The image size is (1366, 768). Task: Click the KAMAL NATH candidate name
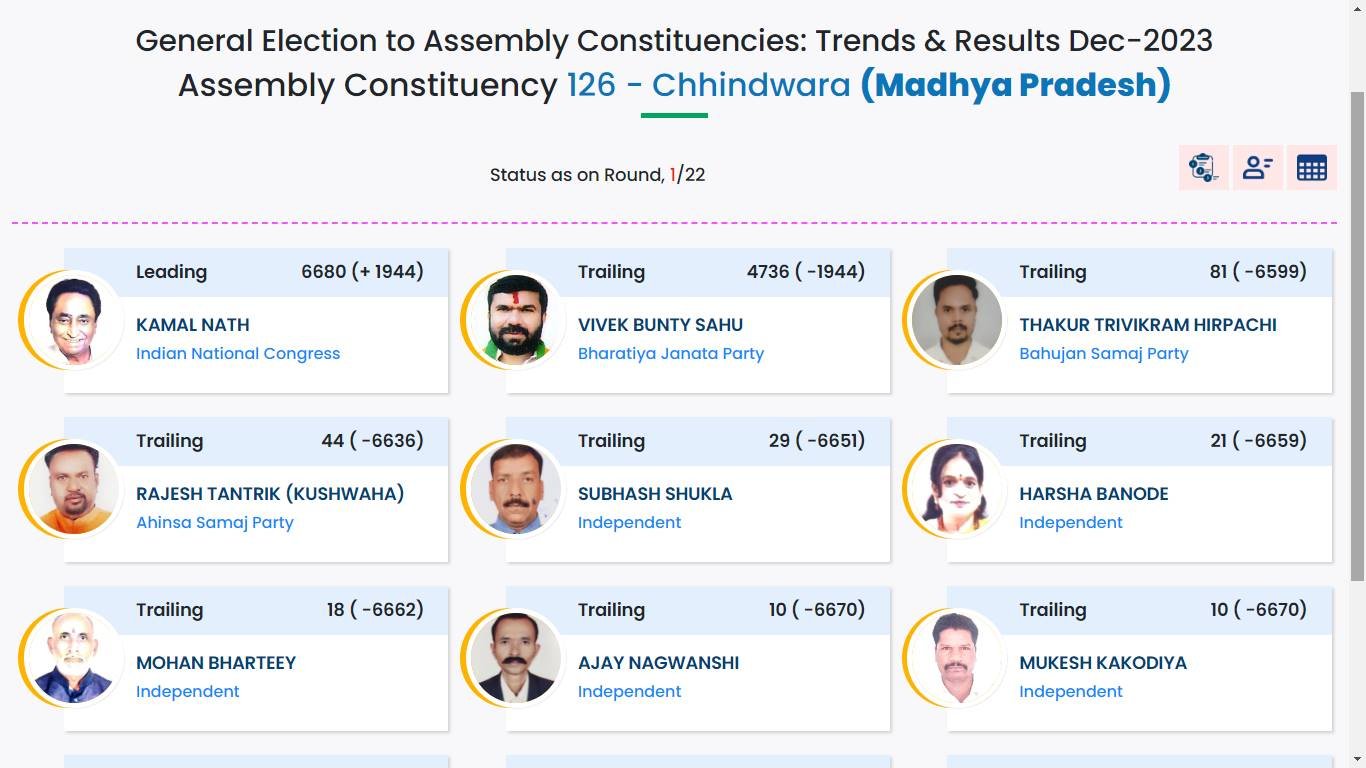click(x=193, y=325)
